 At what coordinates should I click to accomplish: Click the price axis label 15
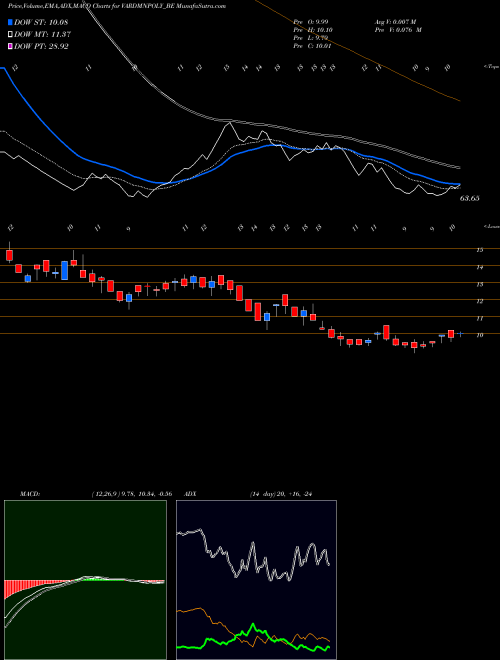479,250
